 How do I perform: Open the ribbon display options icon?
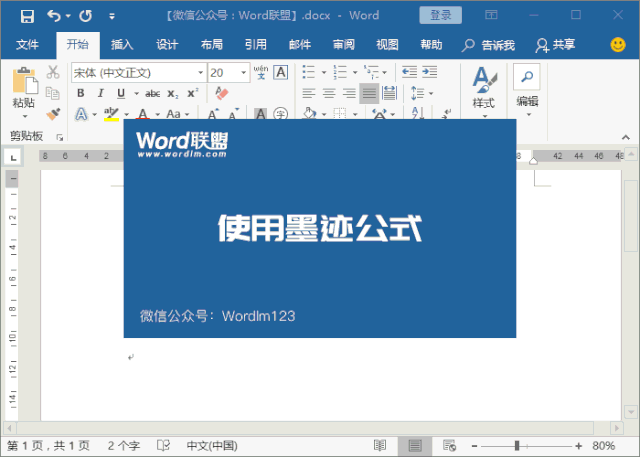point(491,15)
